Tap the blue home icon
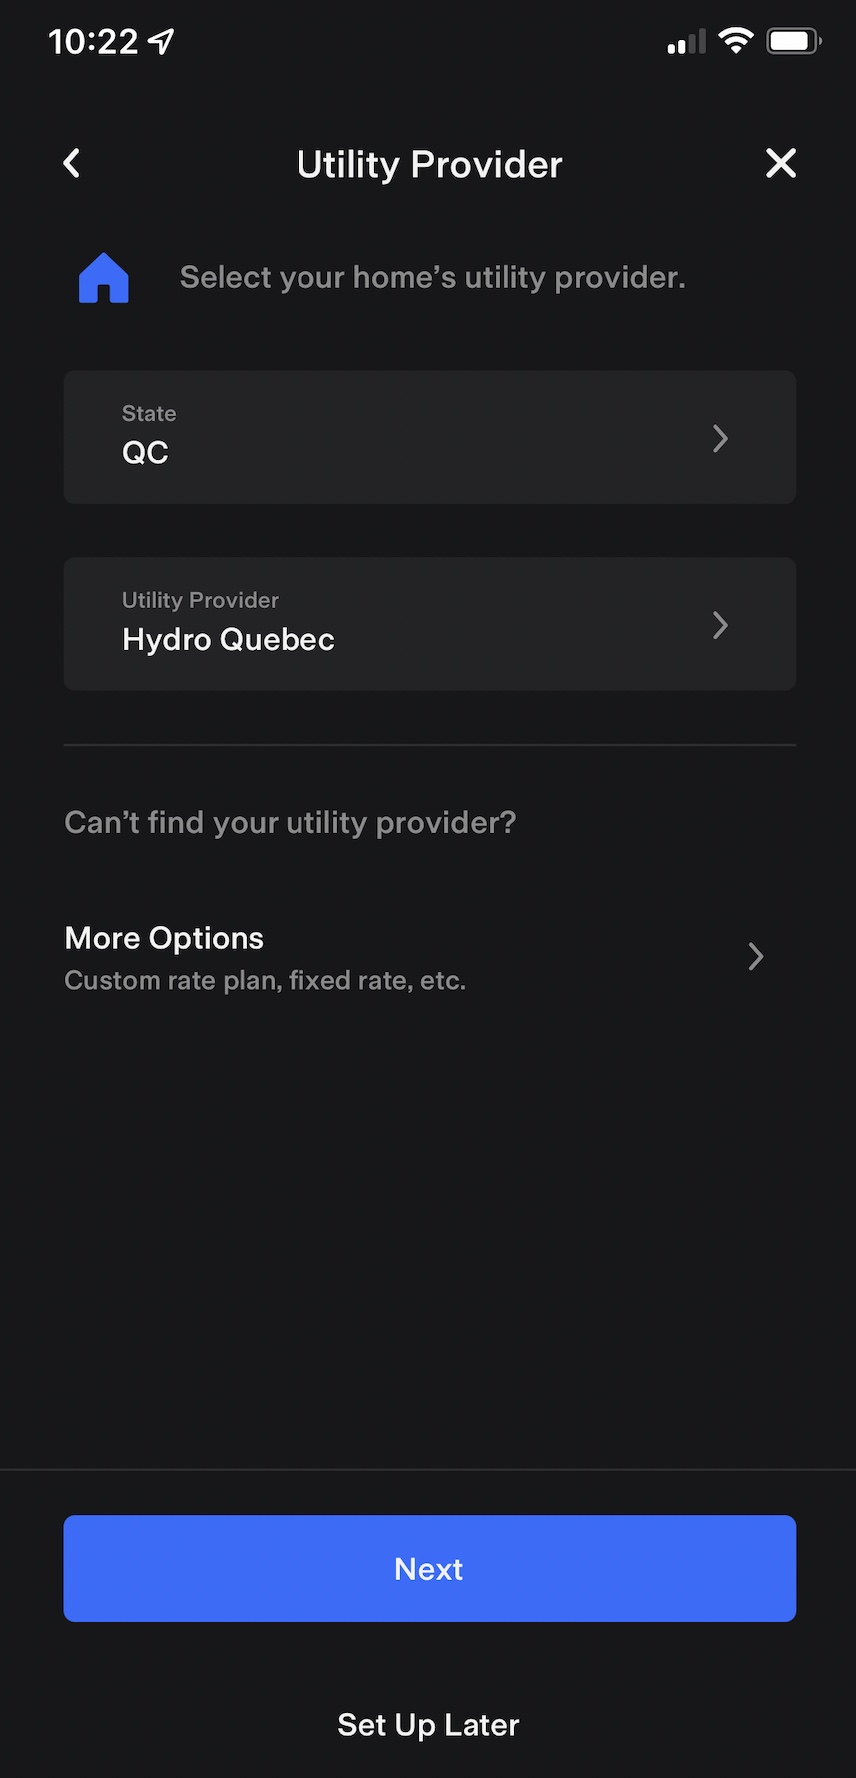This screenshot has height=1778, width=856. coord(104,278)
